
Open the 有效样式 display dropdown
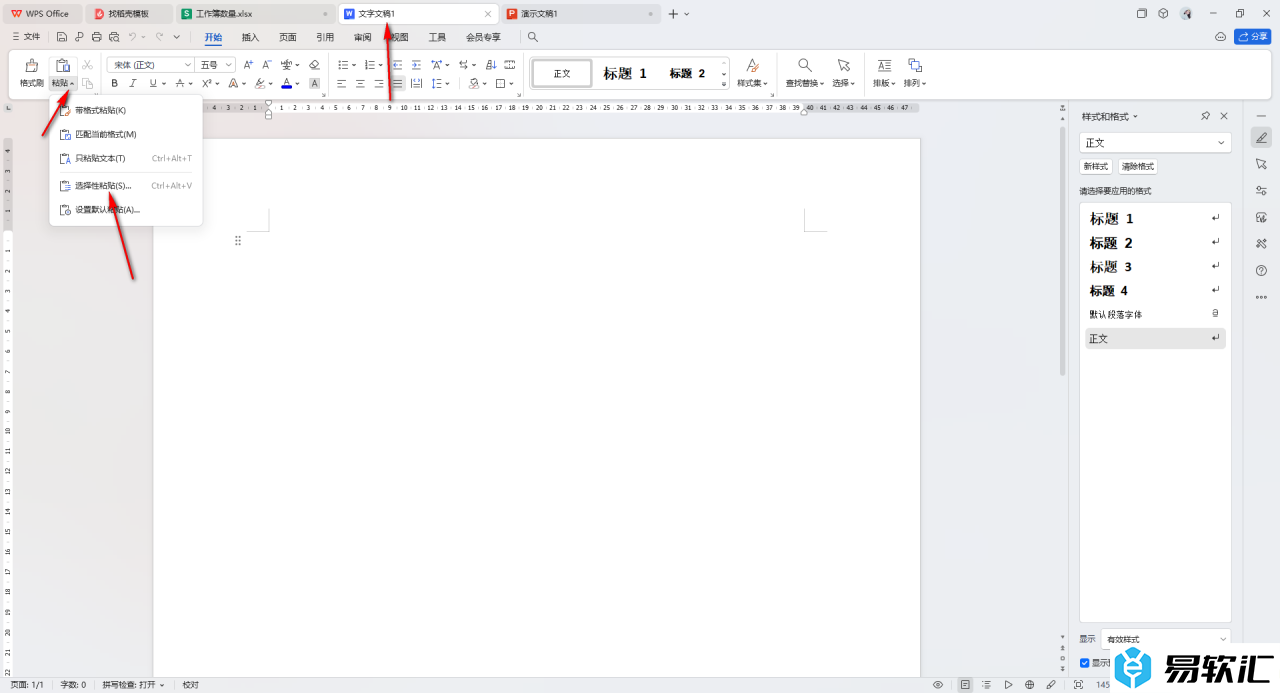tap(1166, 639)
